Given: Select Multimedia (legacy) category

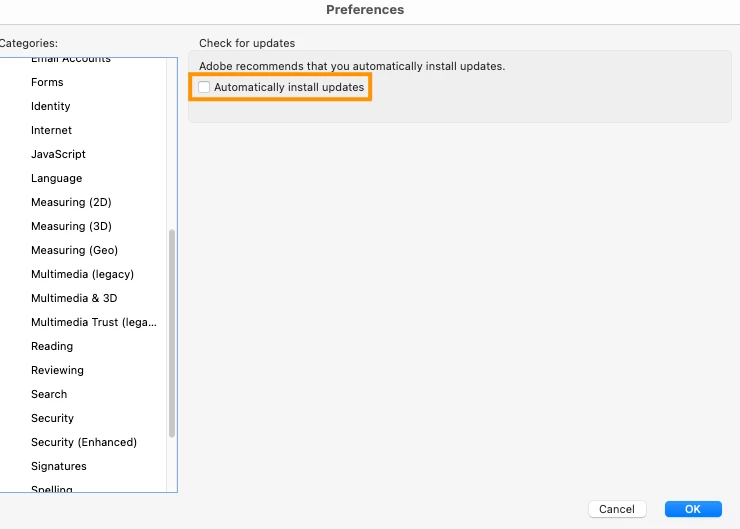Looking at the screenshot, I should point(82,274).
